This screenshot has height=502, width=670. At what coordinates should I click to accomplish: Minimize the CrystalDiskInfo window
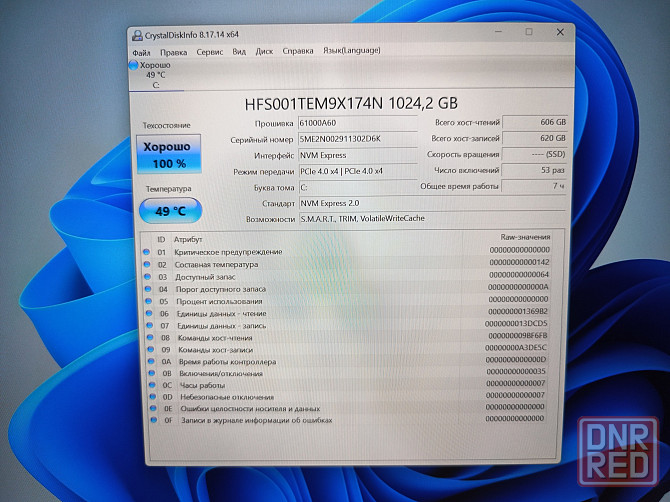(x=498, y=32)
